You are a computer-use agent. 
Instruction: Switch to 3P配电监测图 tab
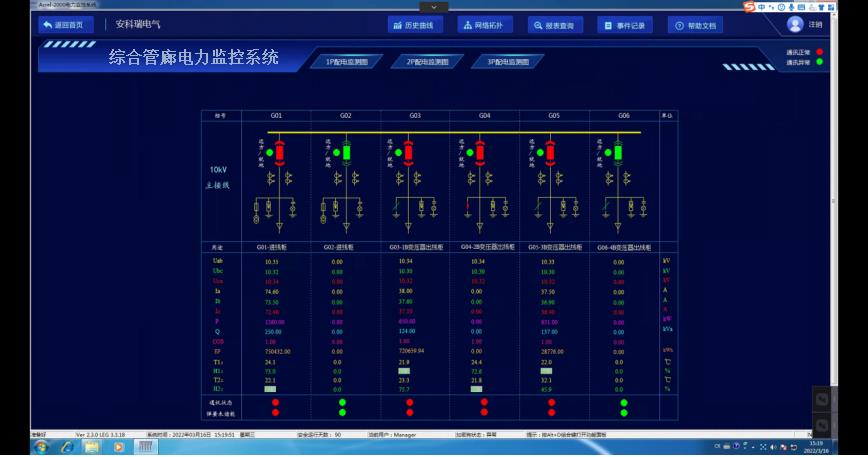(x=508, y=62)
